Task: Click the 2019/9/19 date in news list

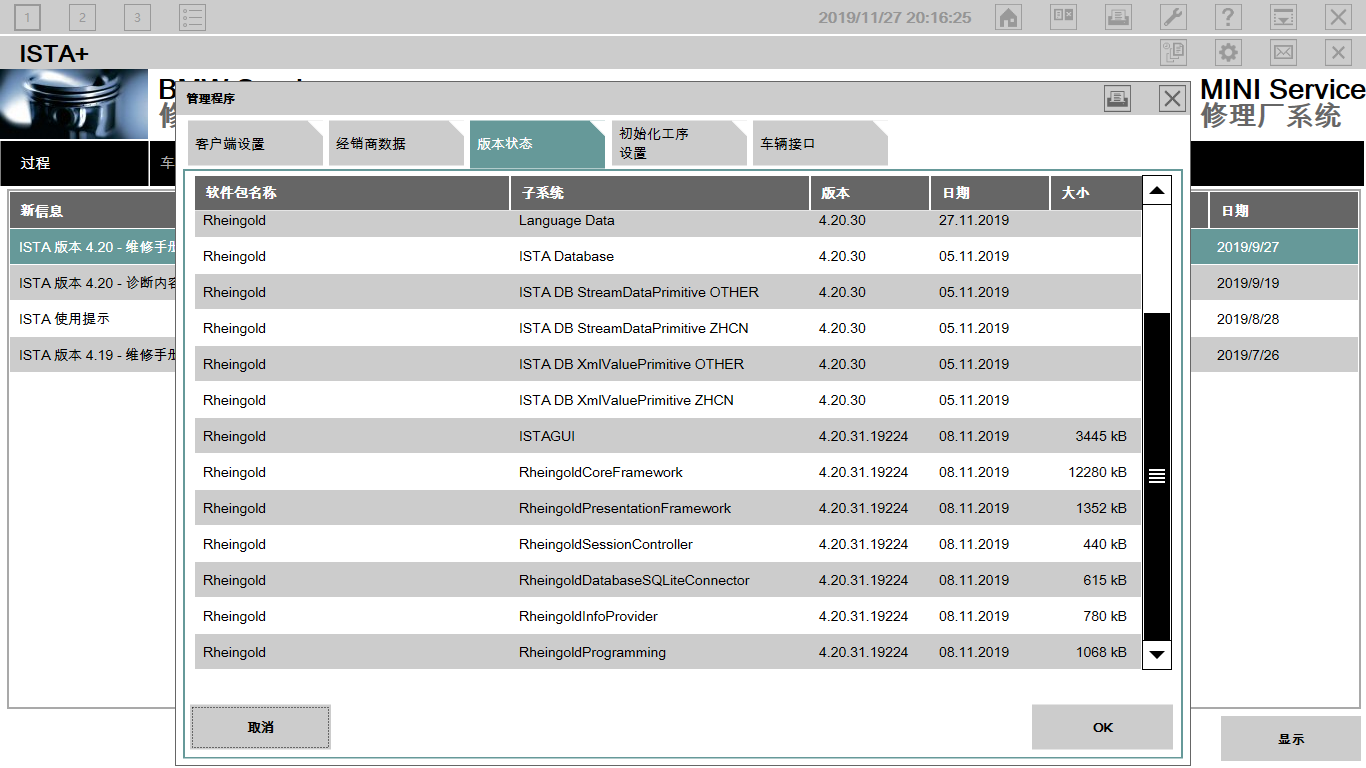Action: [1248, 283]
